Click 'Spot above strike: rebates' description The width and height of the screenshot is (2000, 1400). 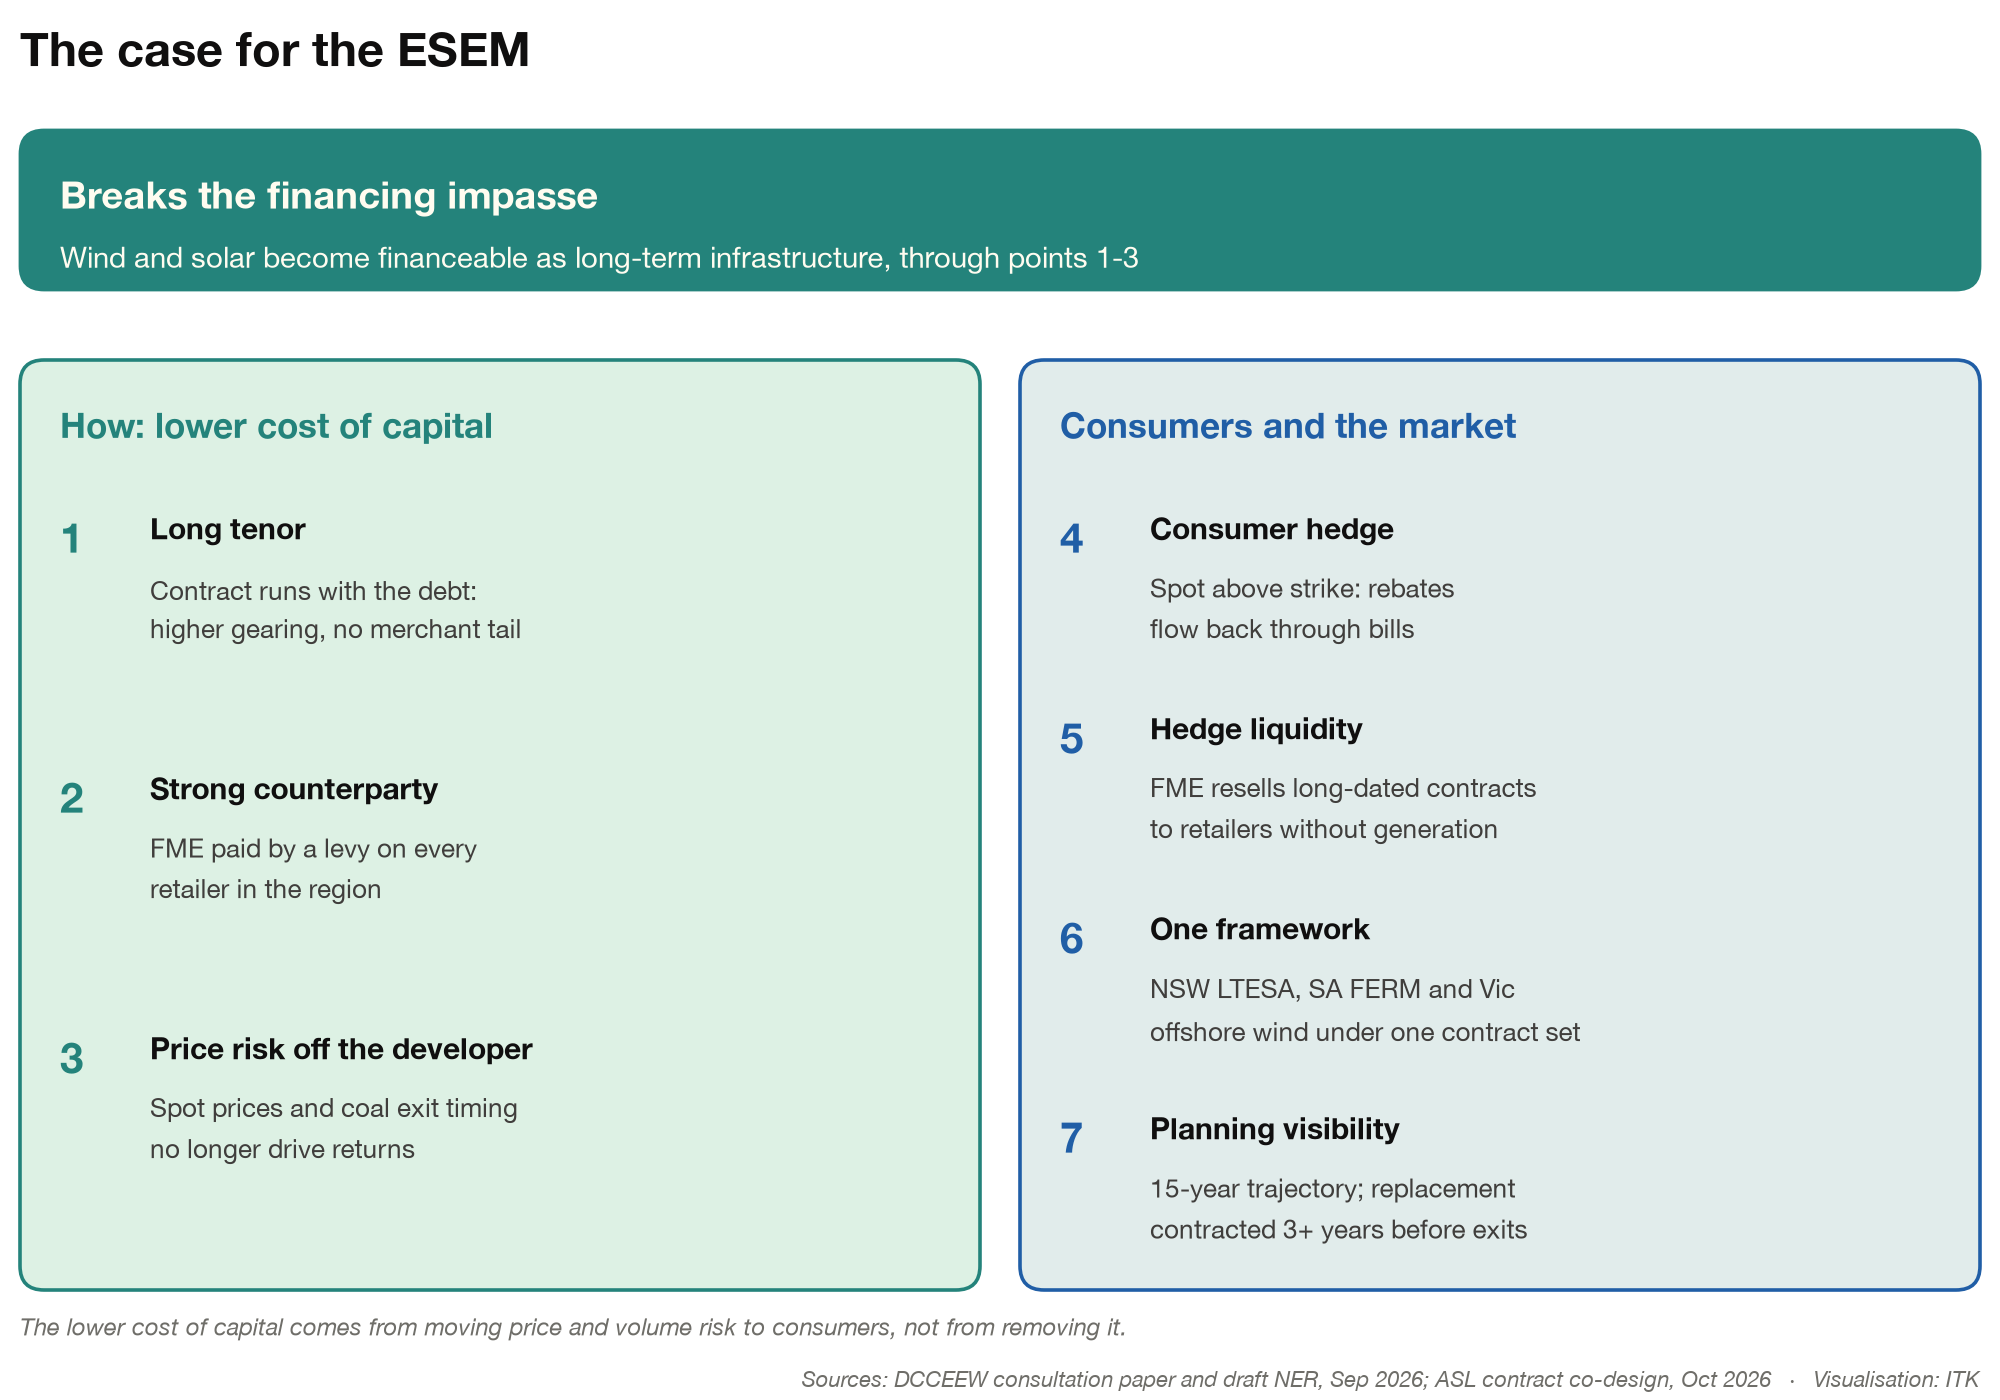(1302, 609)
